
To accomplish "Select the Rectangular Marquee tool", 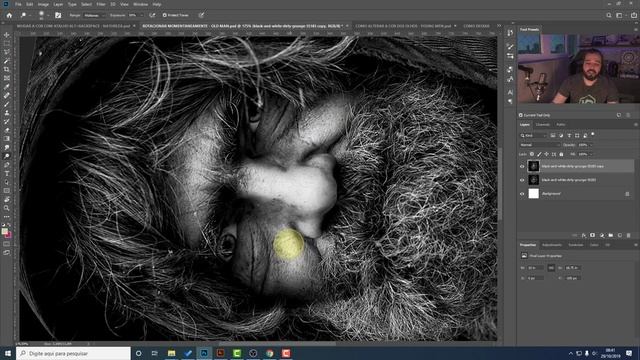I will [7, 44].
